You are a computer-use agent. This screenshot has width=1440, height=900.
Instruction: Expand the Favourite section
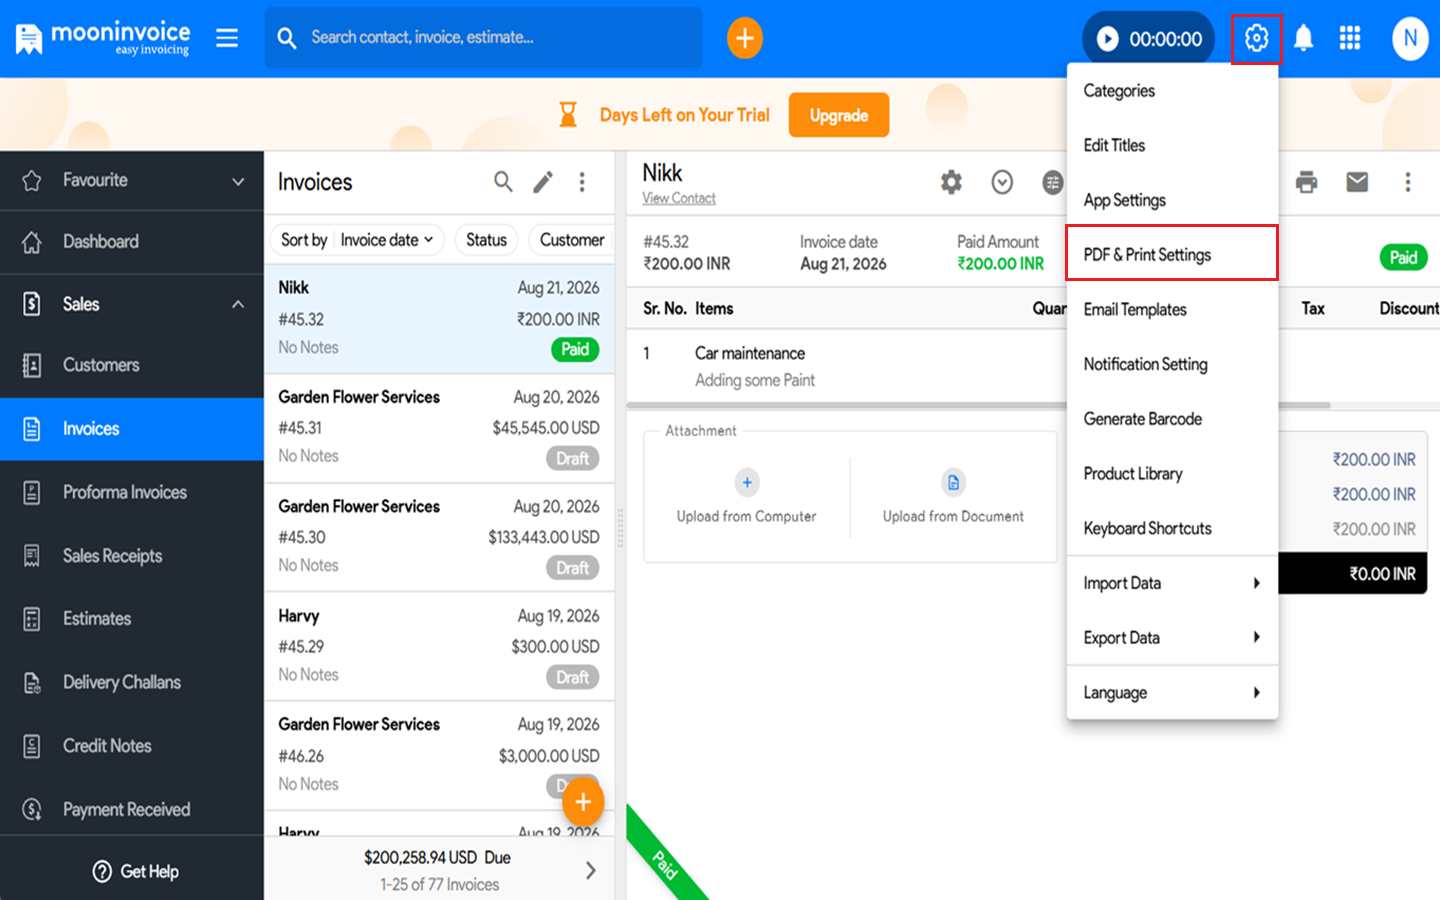(x=132, y=181)
